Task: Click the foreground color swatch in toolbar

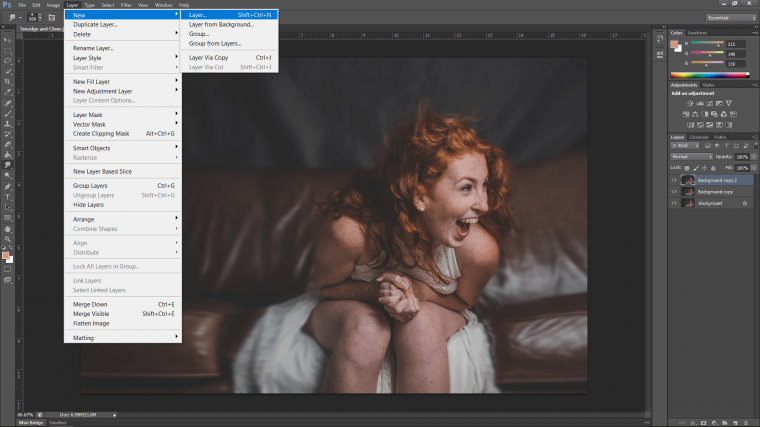Action: tap(5, 256)
